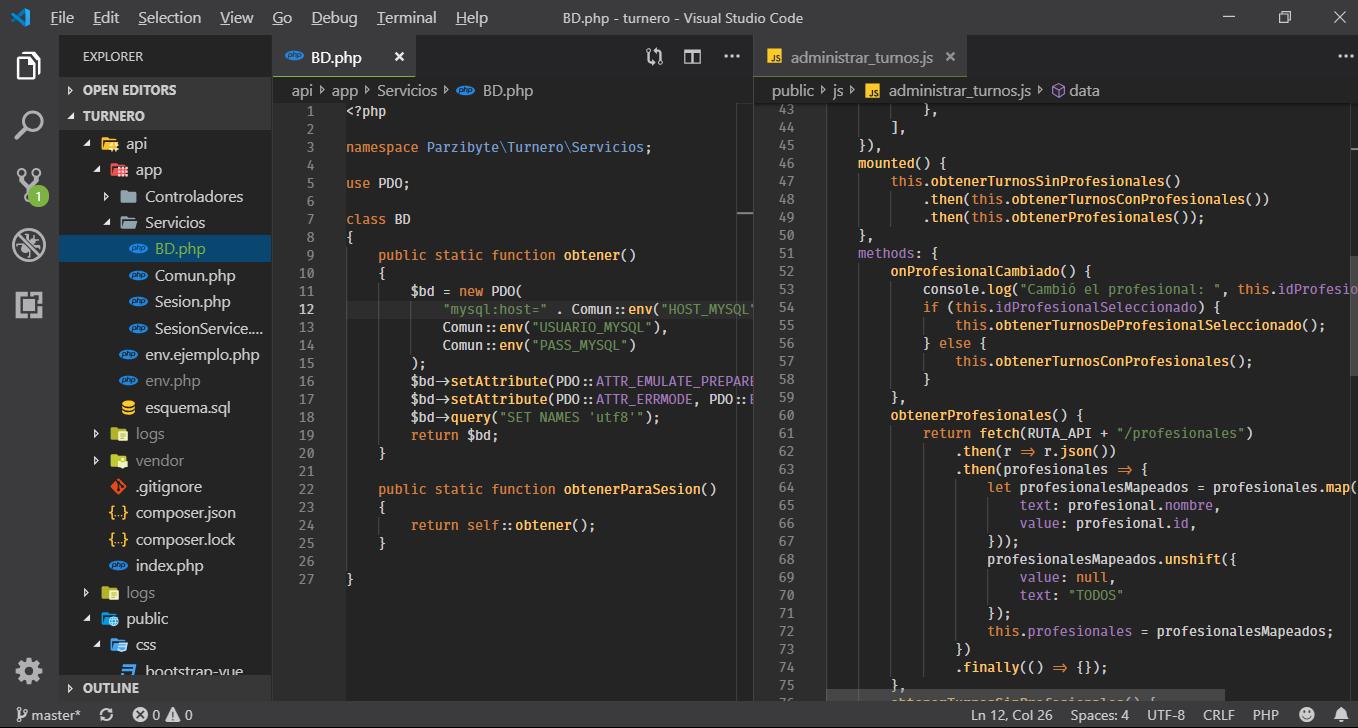Place cursor on line 24 return statement
1358x728 pixels.
503,525
